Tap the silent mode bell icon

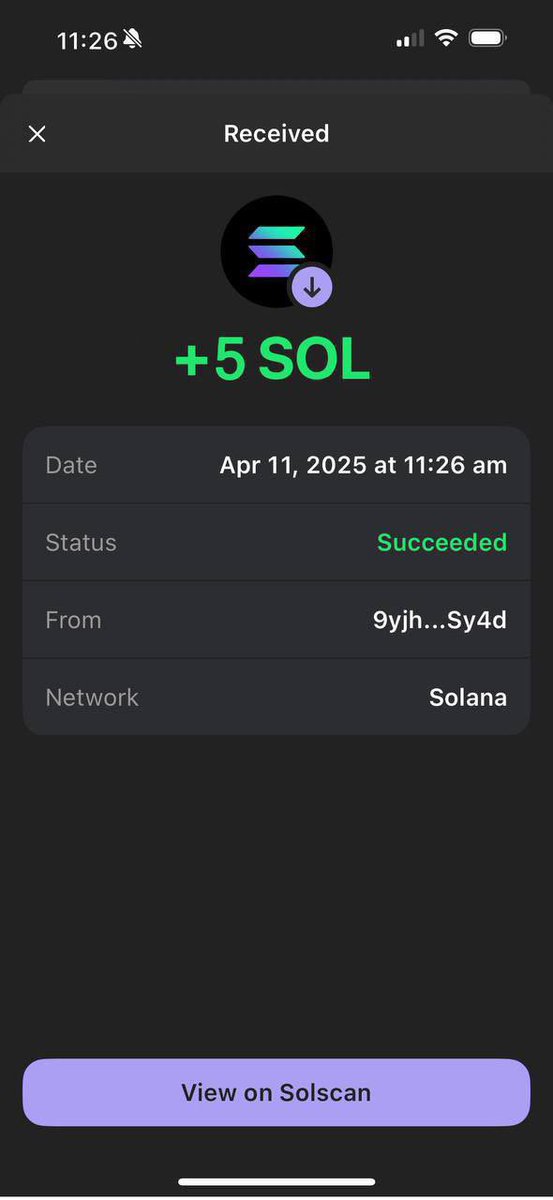tap(133, 40)
